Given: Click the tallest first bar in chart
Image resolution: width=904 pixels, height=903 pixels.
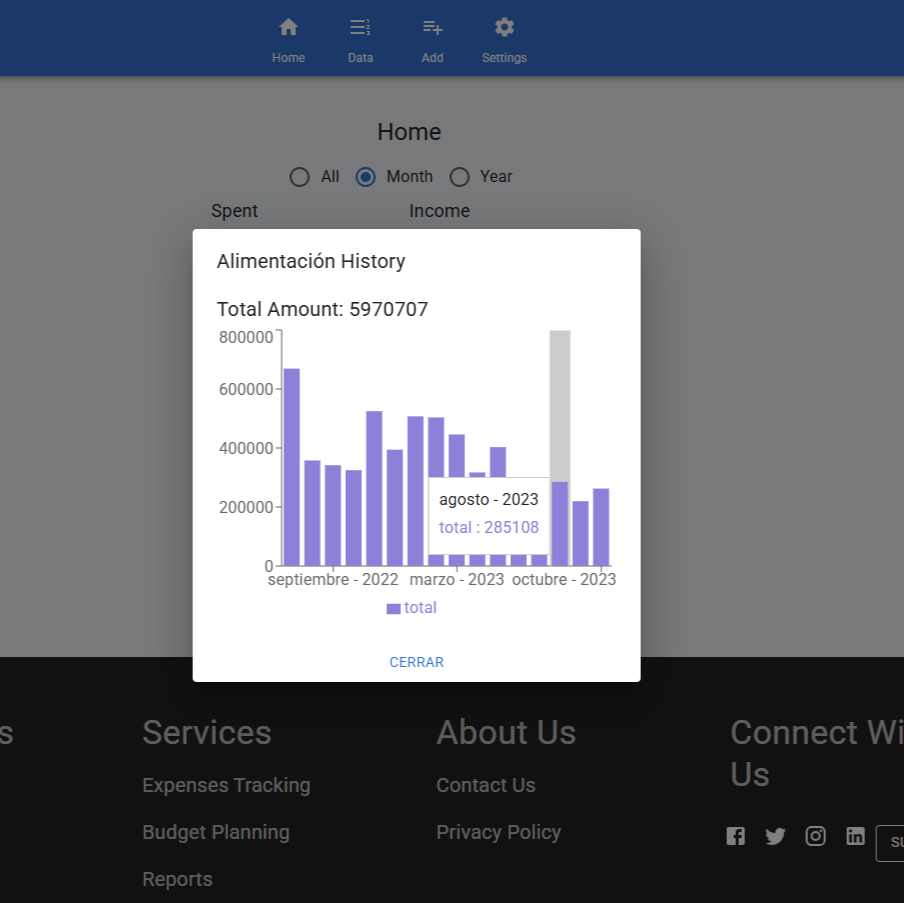Looking at the screenshot, I should click(291, 467).
